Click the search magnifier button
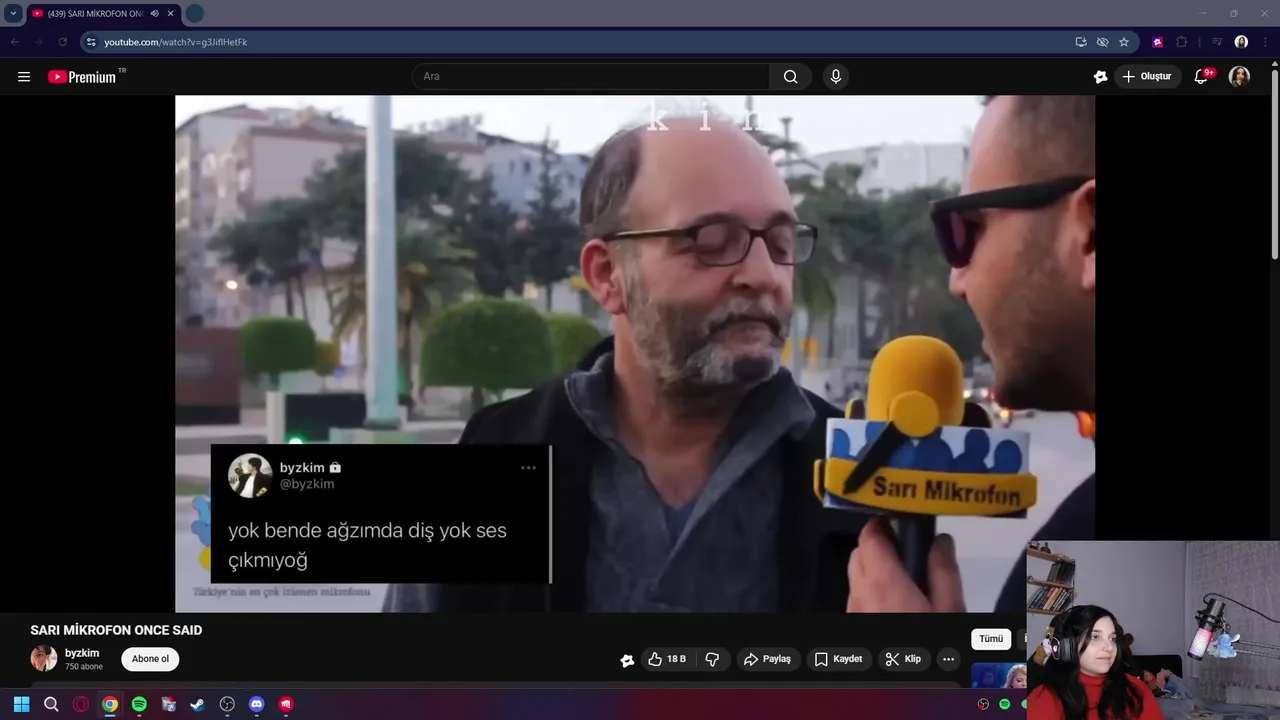Viewport: 1280px width, 720px height. (x=791, y=77)
